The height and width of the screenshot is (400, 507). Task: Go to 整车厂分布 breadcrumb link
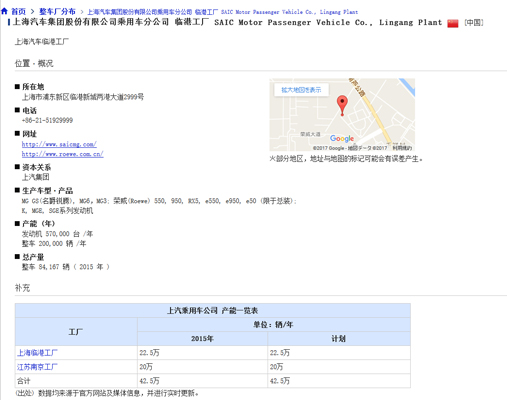[x=57, y=12]
